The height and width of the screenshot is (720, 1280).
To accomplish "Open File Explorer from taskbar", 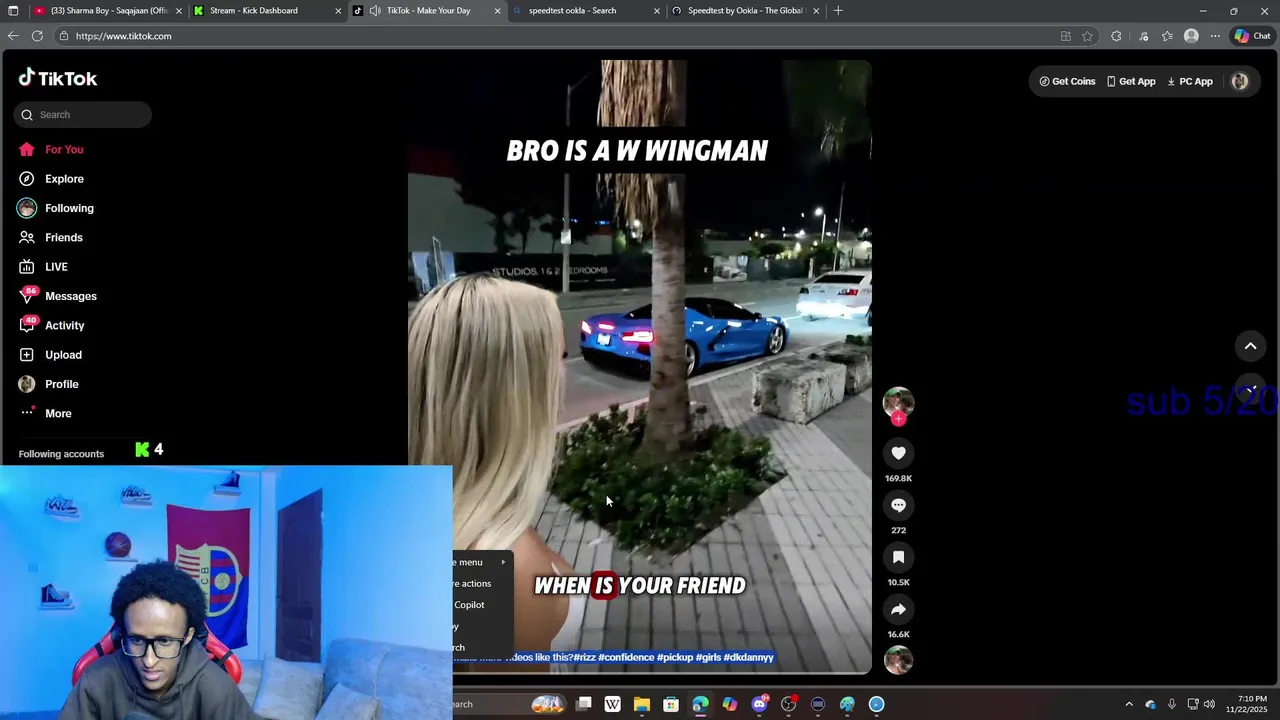I will (642, 704).
